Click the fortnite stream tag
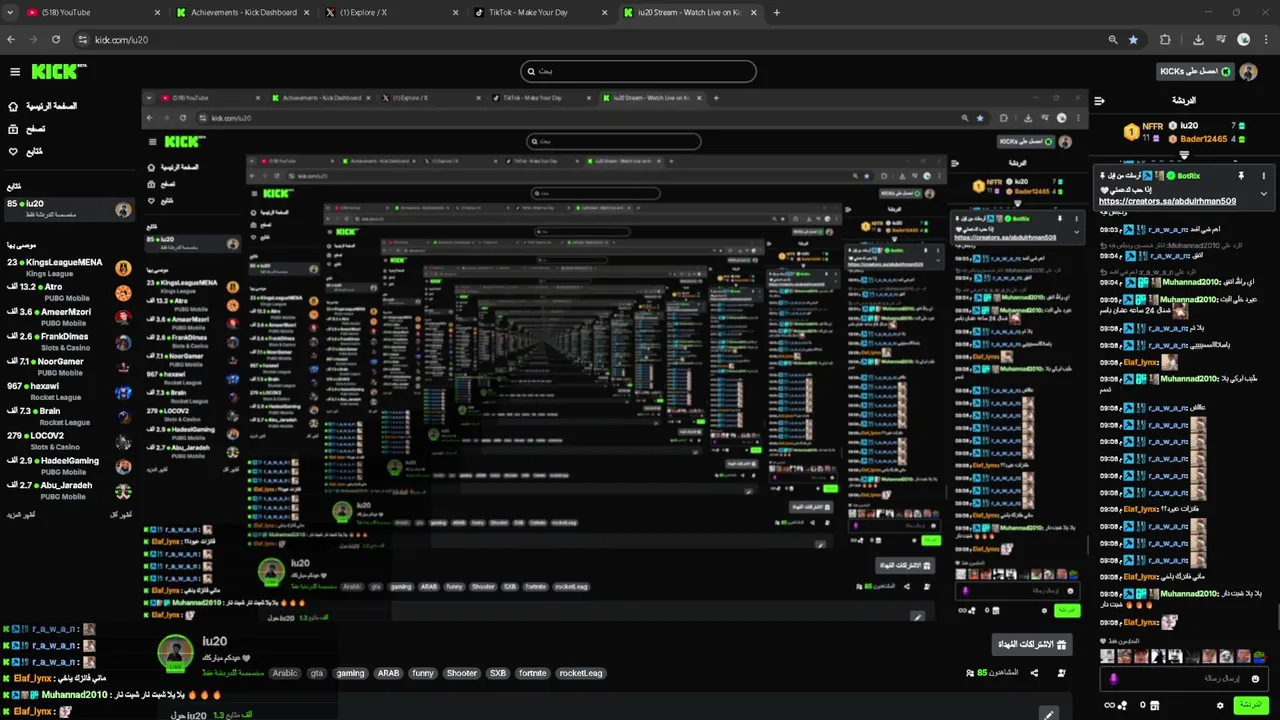This screenshot has width=1280, height=720. click(x=533, y=673)
